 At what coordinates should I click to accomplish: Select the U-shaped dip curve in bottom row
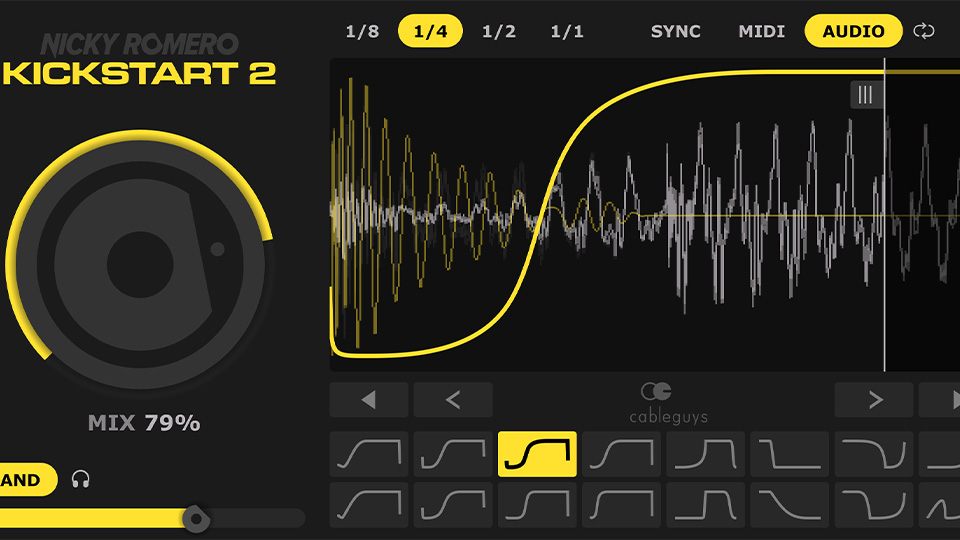pos(873,505)
